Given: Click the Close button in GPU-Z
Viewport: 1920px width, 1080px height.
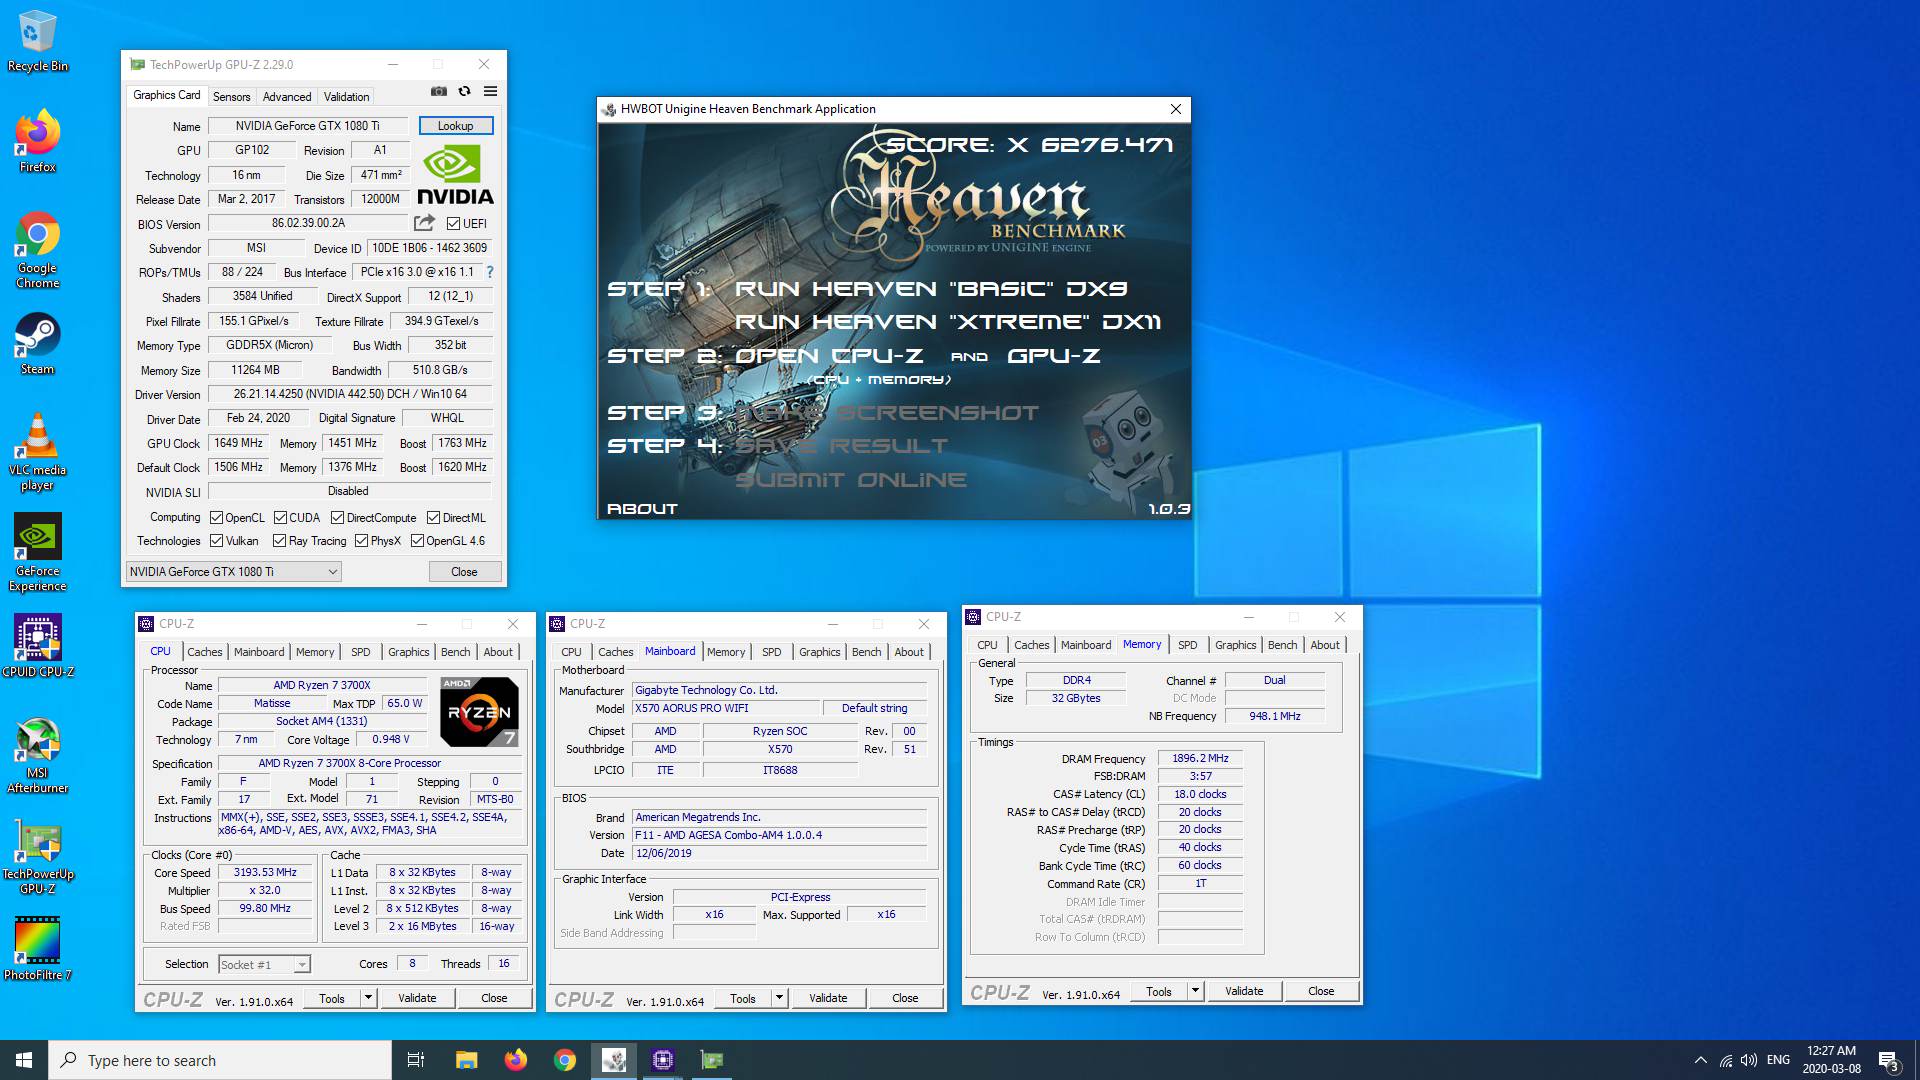Looking at the screenshot, I should [464, 572].
